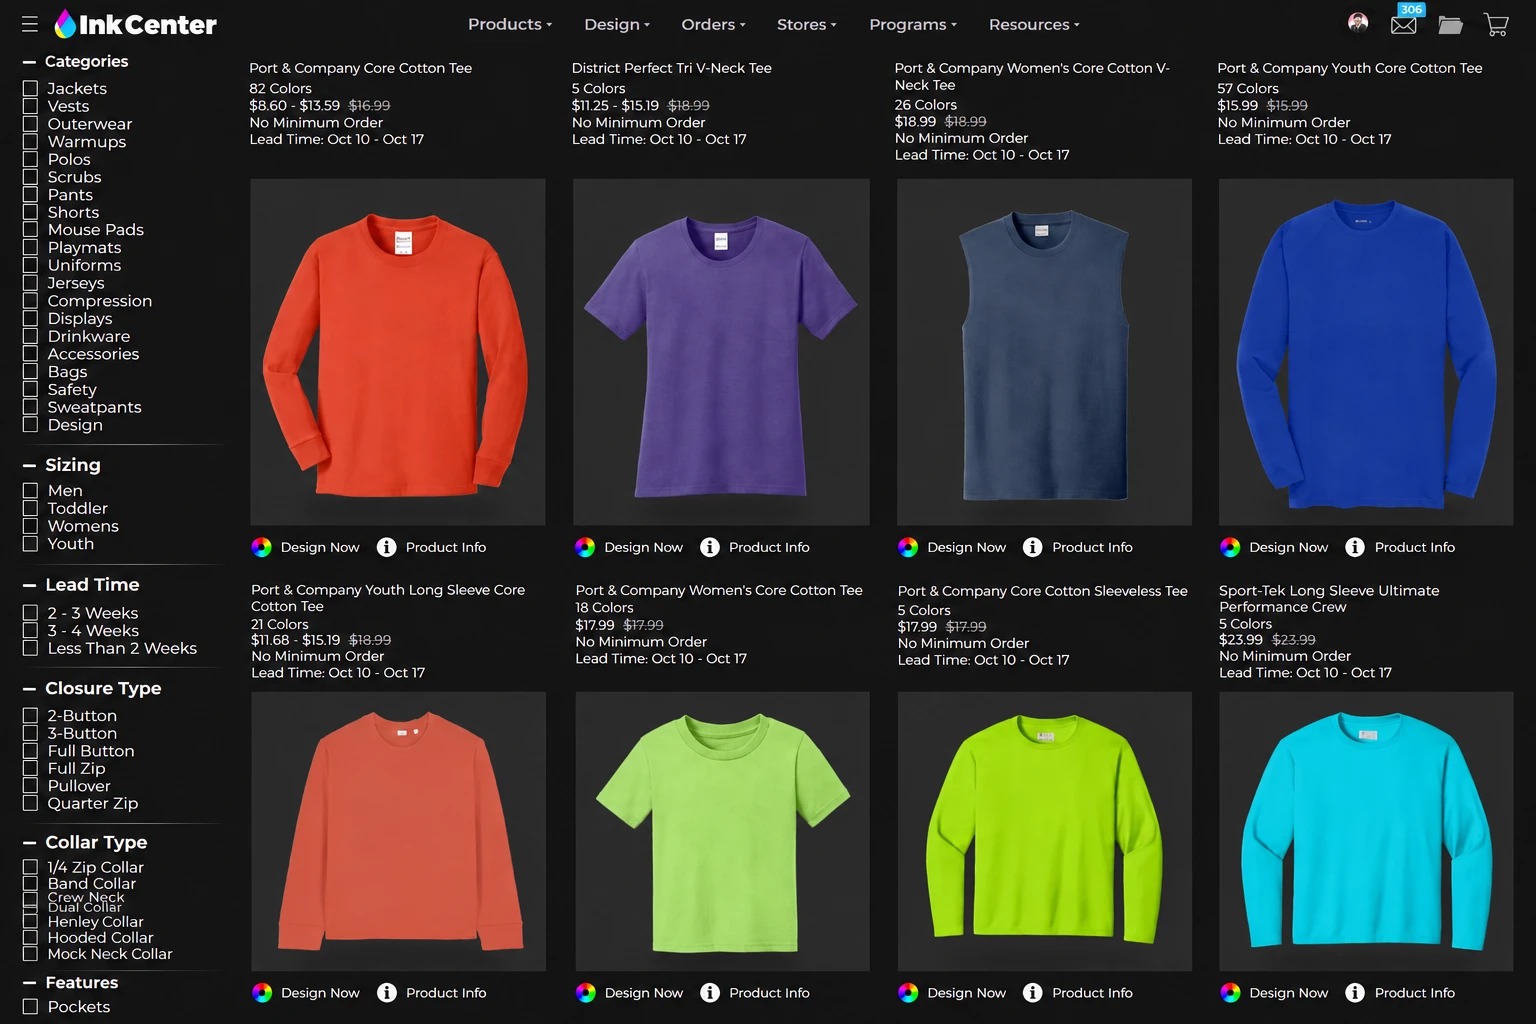Open the Programs menu
This screenshot has width=1536, height=1024.
tap(913, 24)
